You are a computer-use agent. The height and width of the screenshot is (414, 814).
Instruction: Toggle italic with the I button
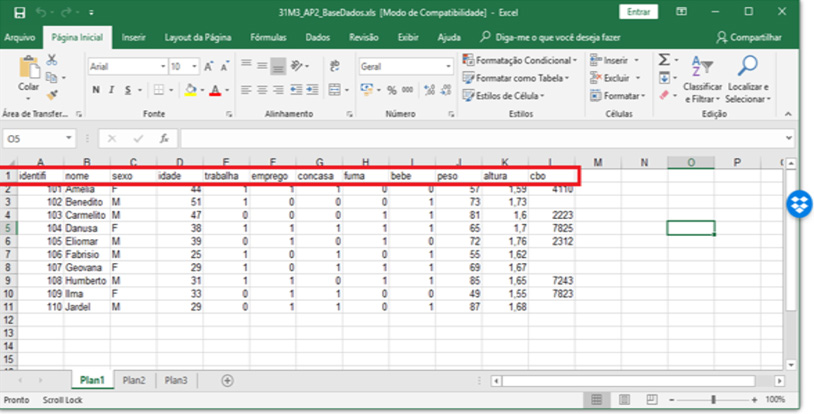pos(111,90)
